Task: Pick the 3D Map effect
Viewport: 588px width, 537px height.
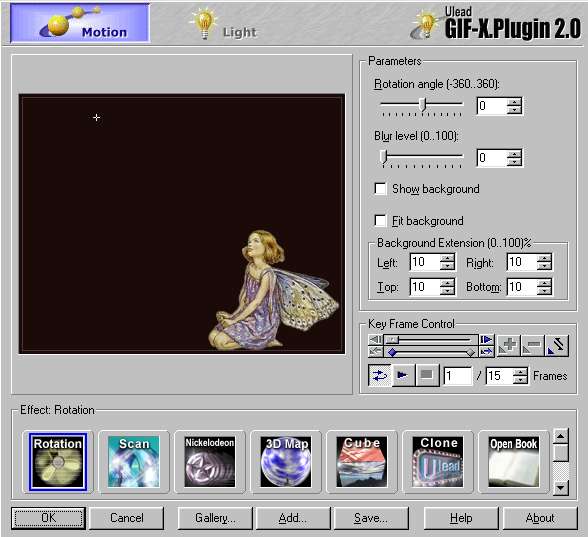Action: [286, 462]
